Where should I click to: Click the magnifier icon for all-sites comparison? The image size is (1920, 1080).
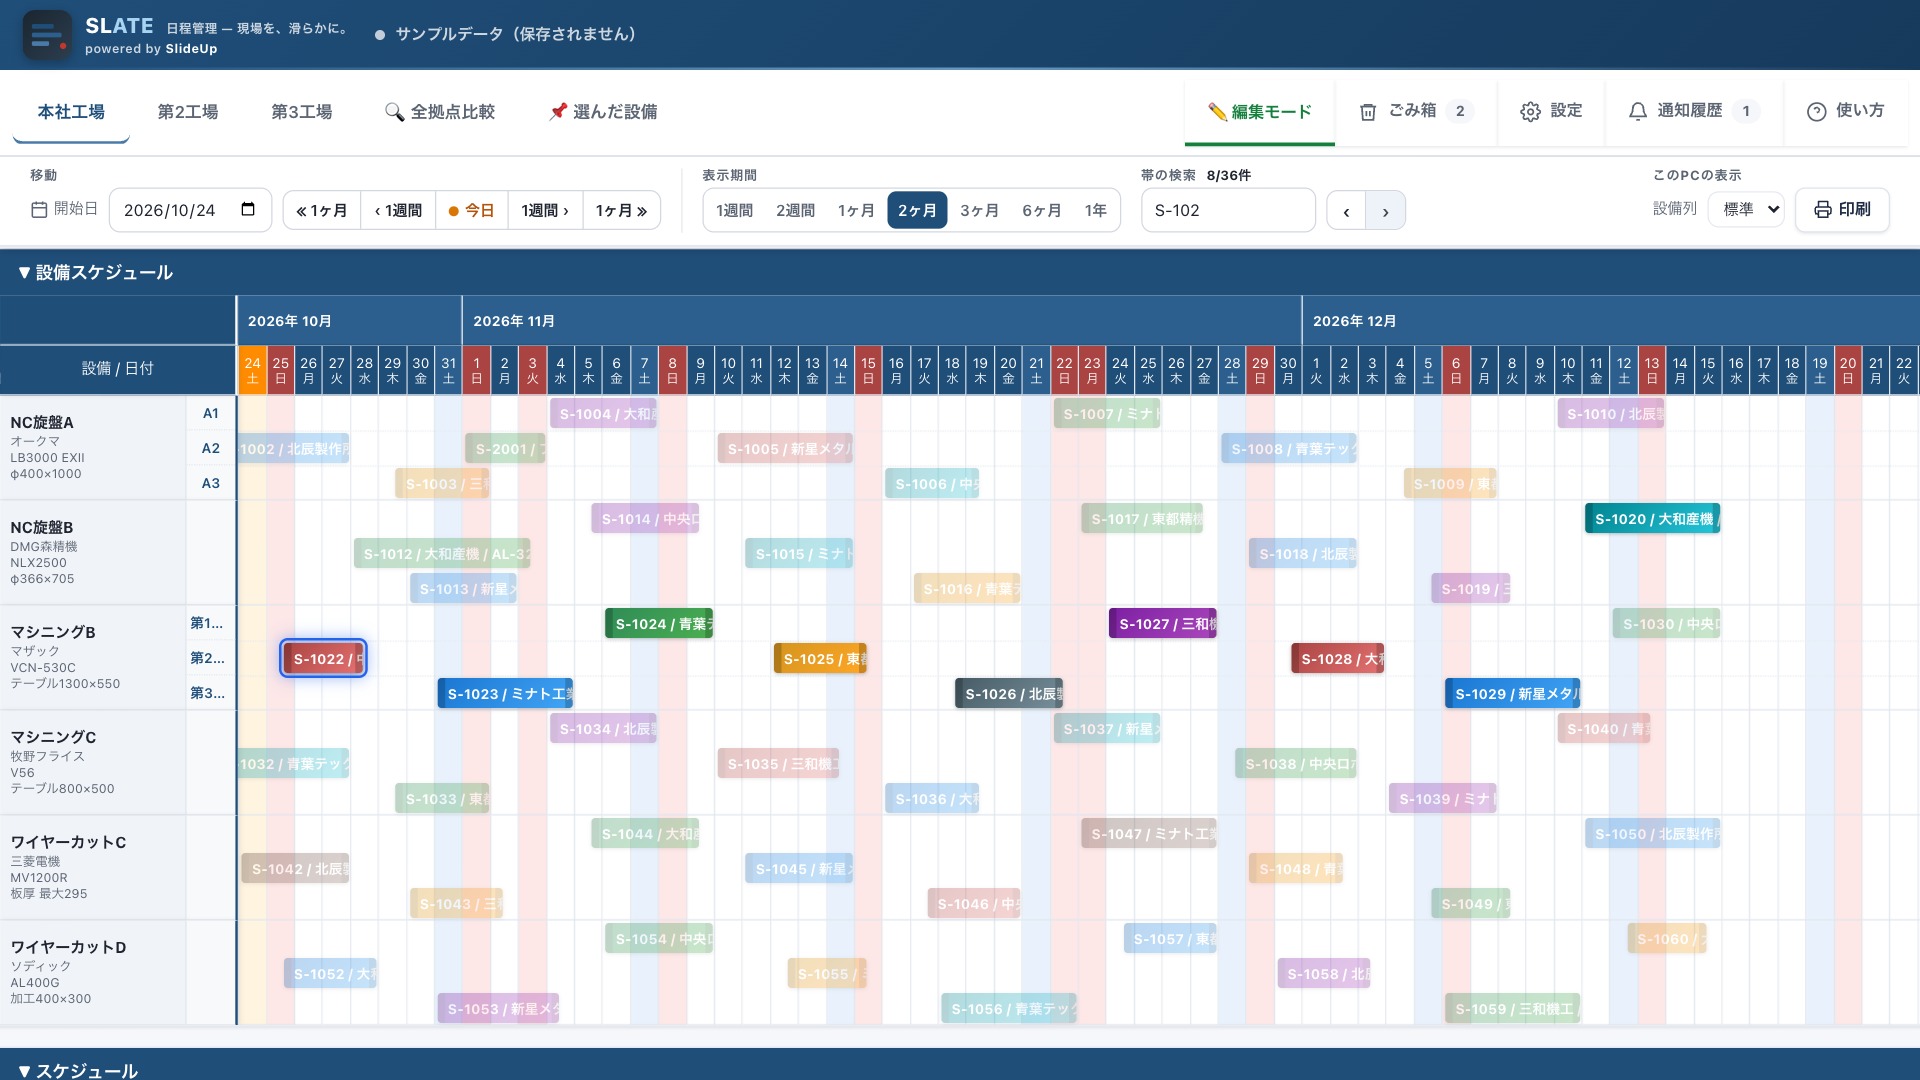coord(394,112)
